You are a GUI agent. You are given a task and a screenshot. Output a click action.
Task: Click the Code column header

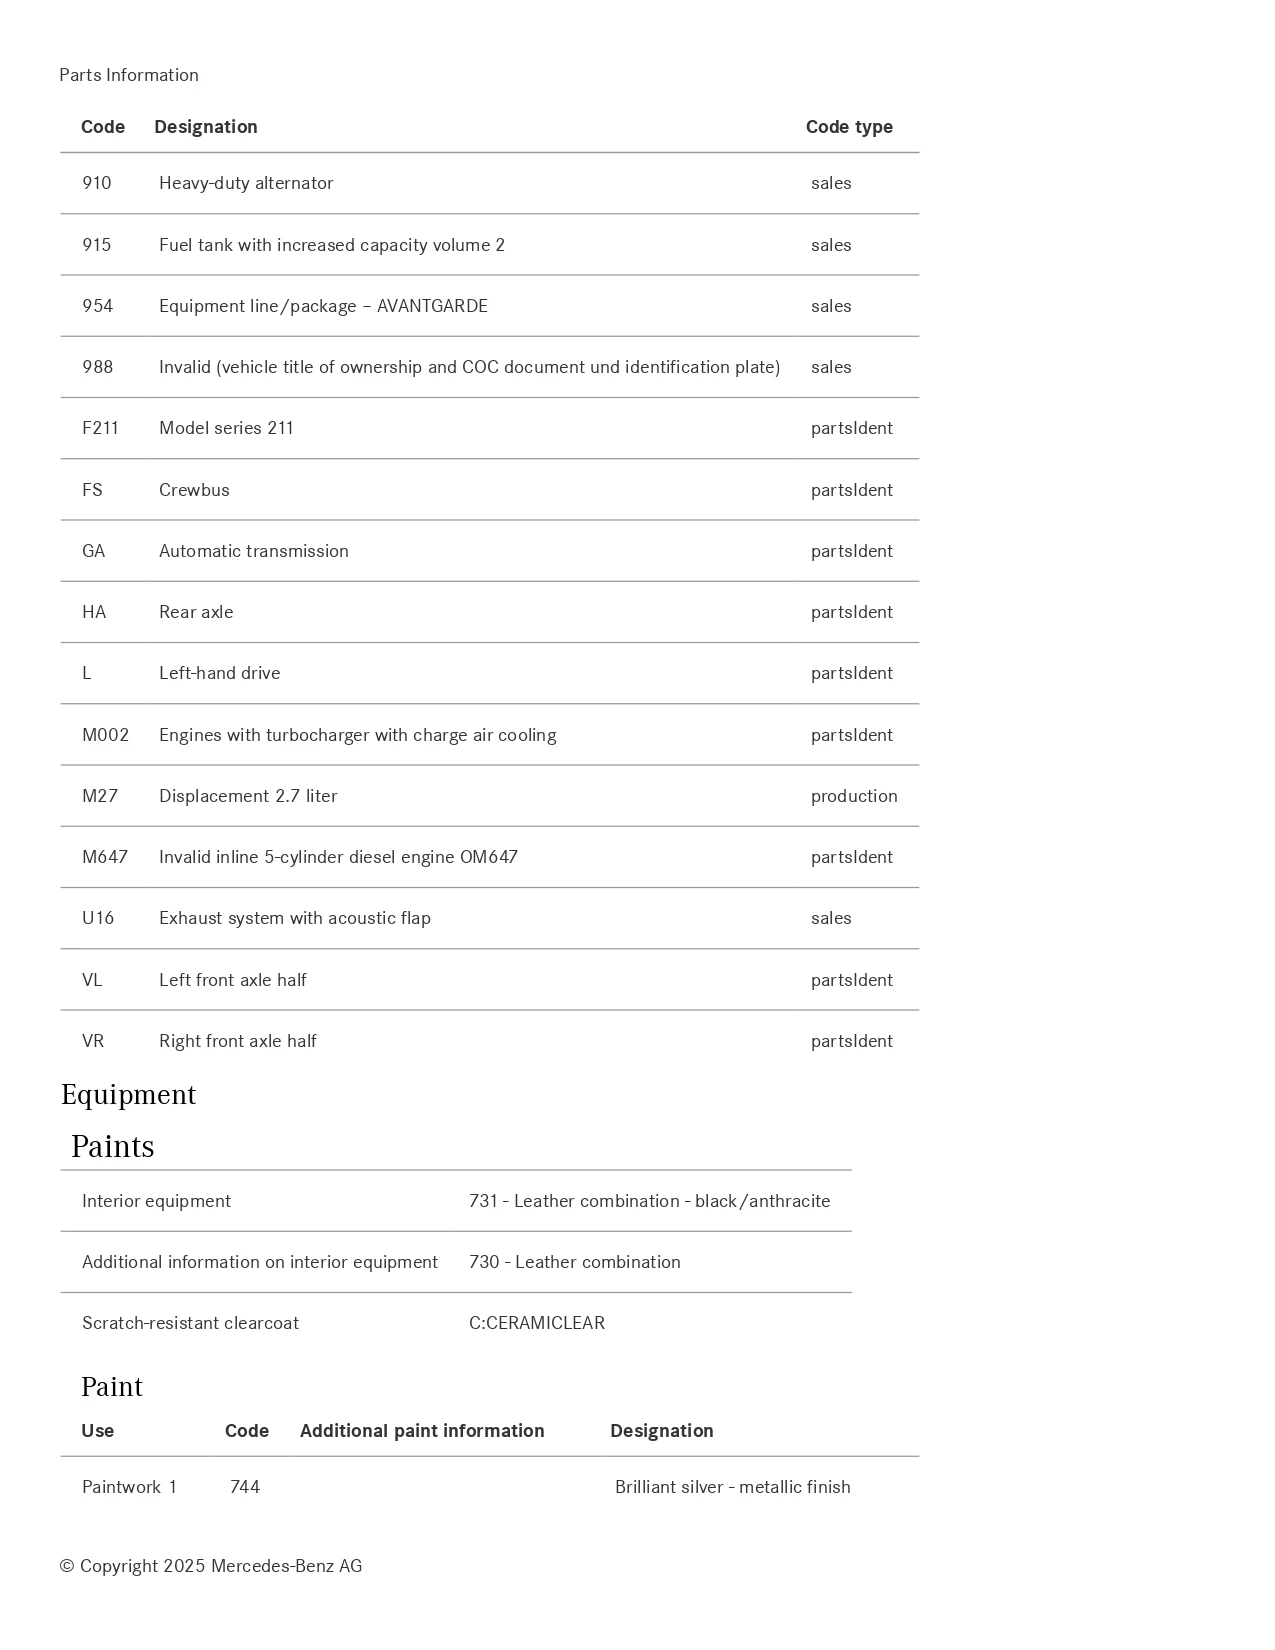pos(103,127)
